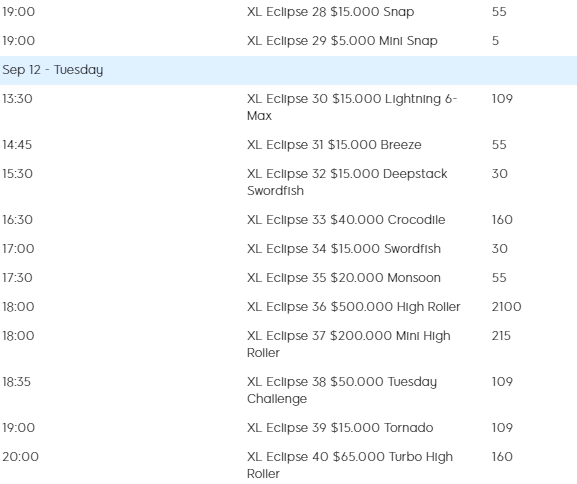Screen dimensions: 577x484
Task: Select XL Eclipse 30 Lightning 6-Max tournament
Action: [352, 107]
